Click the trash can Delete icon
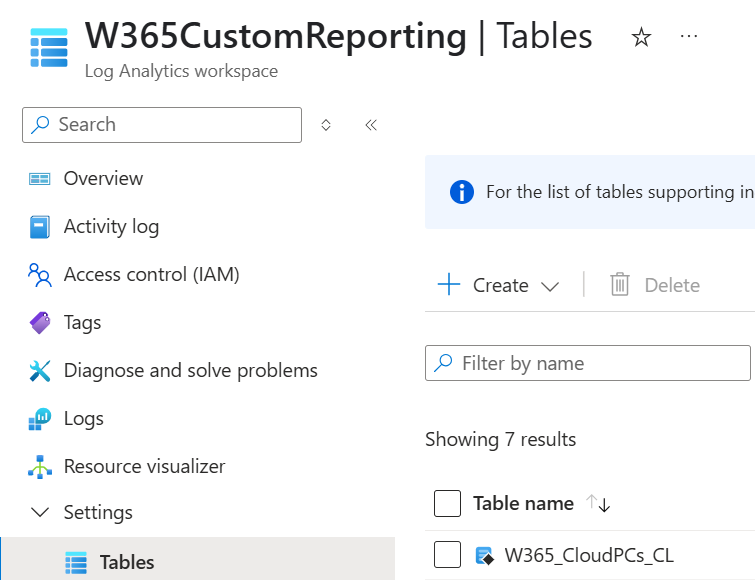This screenshot has width=755, height=580. (620, 284)
